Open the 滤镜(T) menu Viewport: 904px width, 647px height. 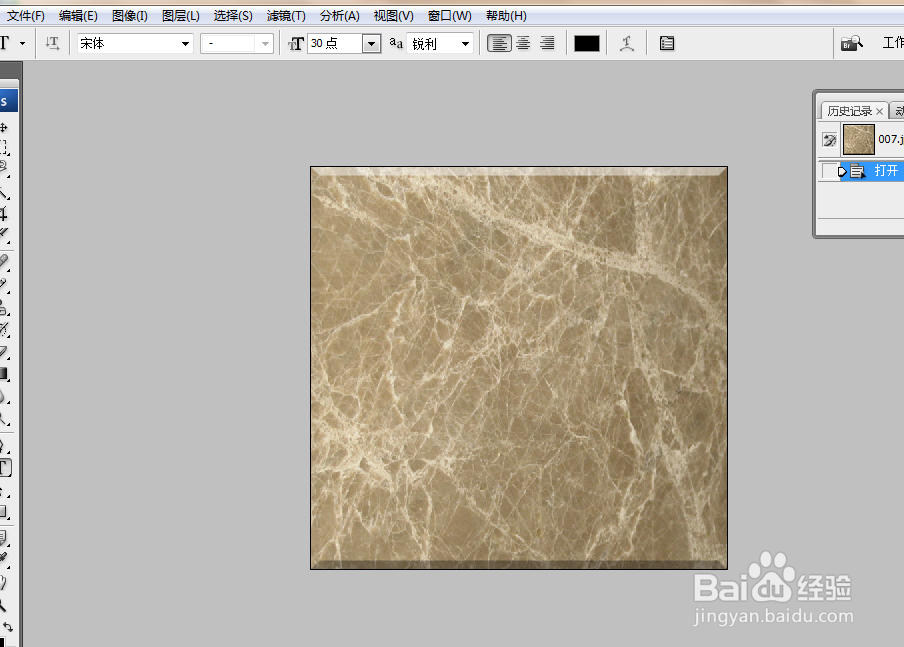(286, 16)
